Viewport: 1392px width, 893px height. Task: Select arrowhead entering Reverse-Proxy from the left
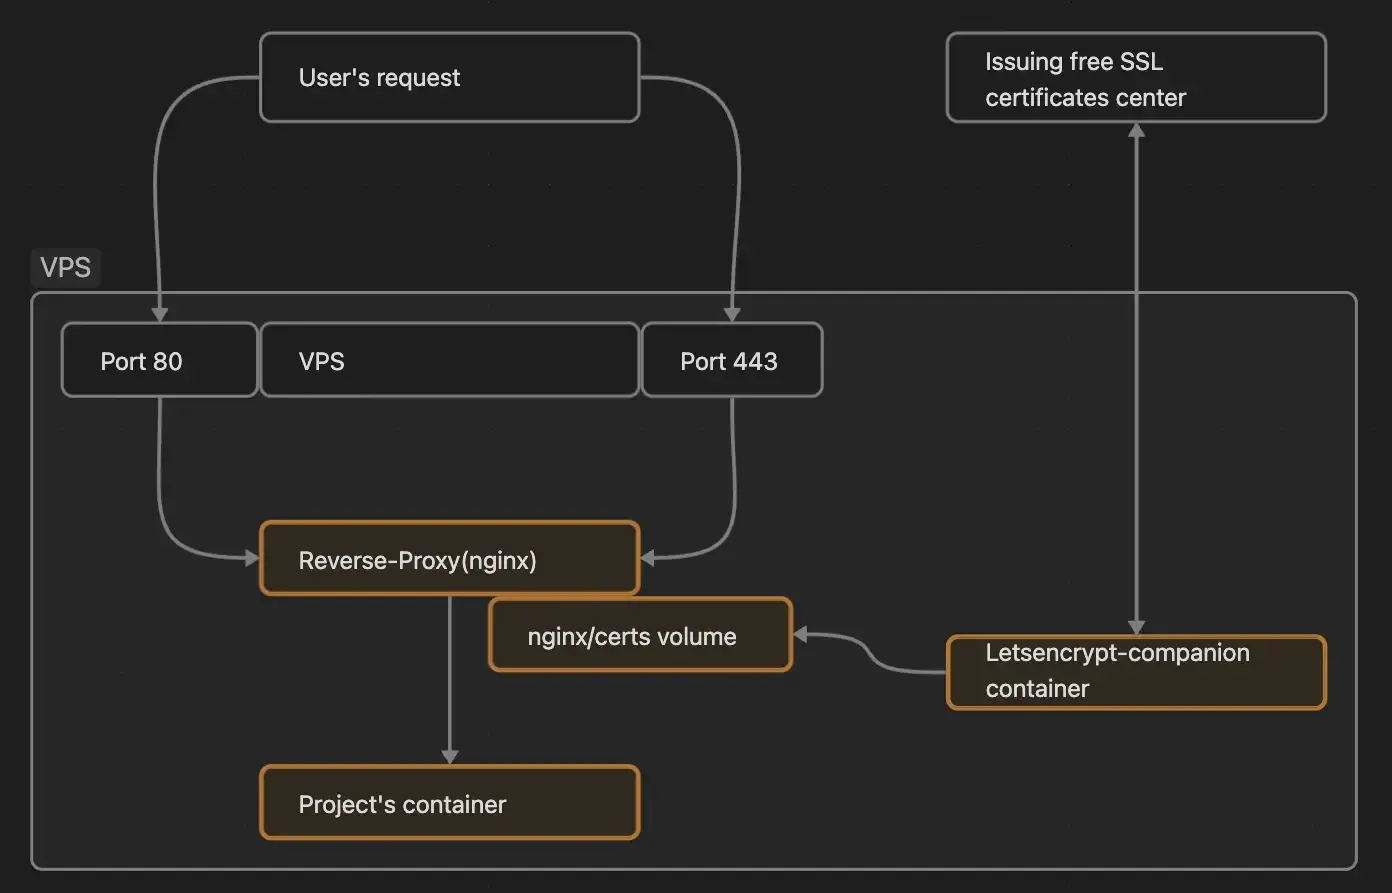[252, 558]
